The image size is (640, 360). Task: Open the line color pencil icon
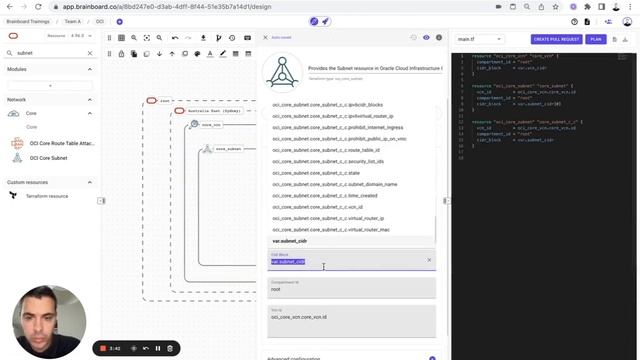(x=222, y=54)
